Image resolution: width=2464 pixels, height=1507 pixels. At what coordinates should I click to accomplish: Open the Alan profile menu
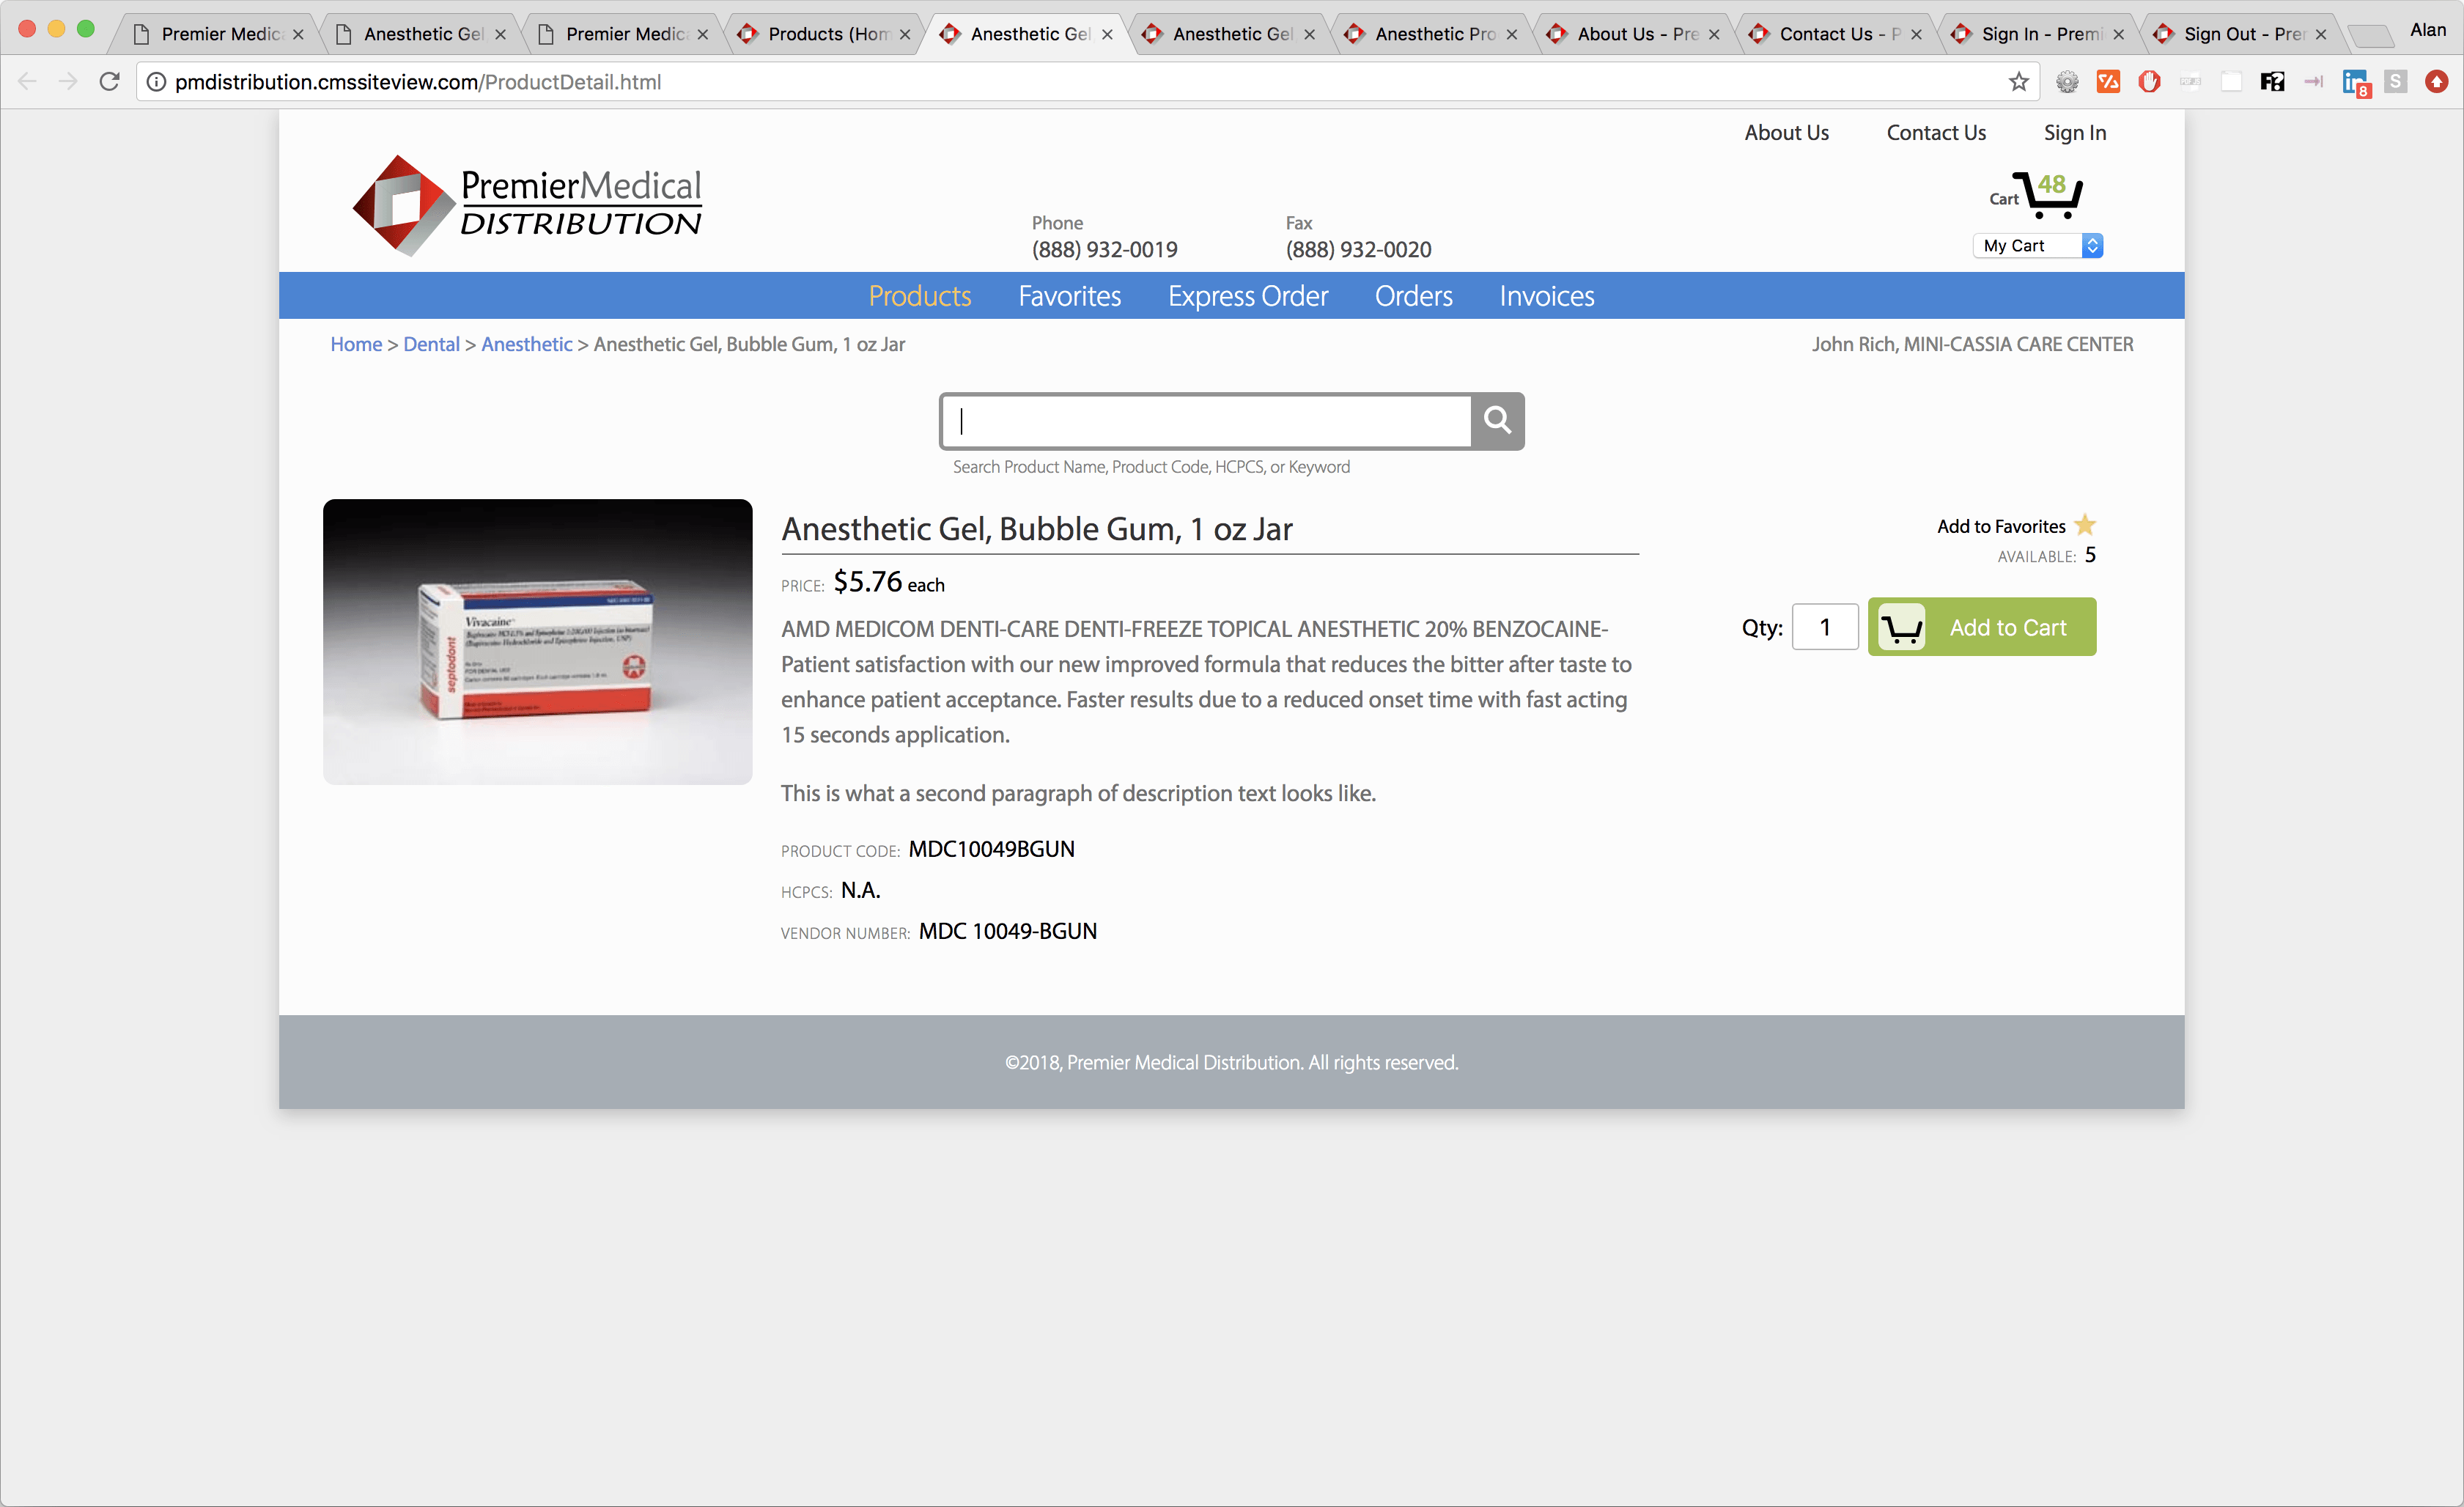[2427, 30]
